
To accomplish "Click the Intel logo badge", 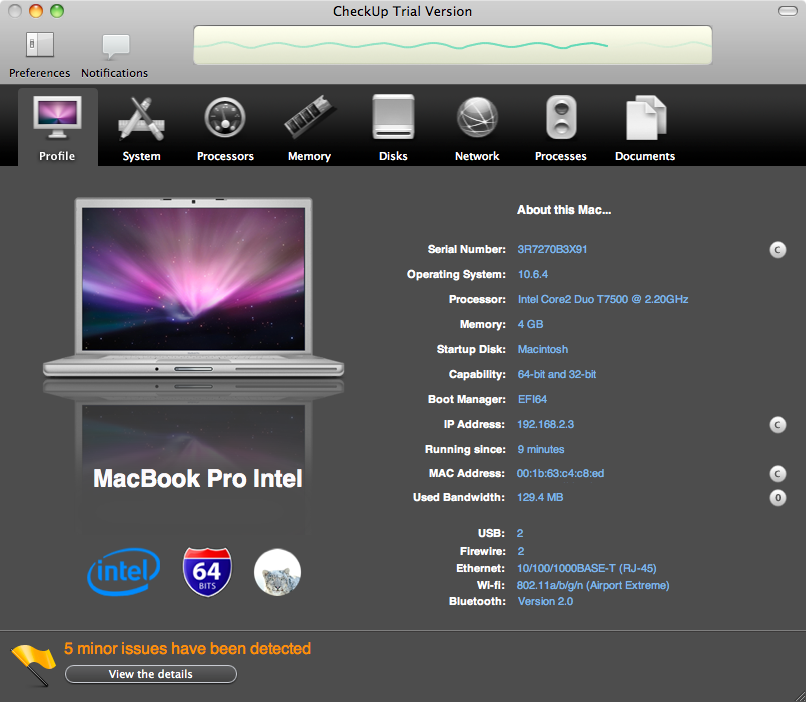I will click(124, 571).
